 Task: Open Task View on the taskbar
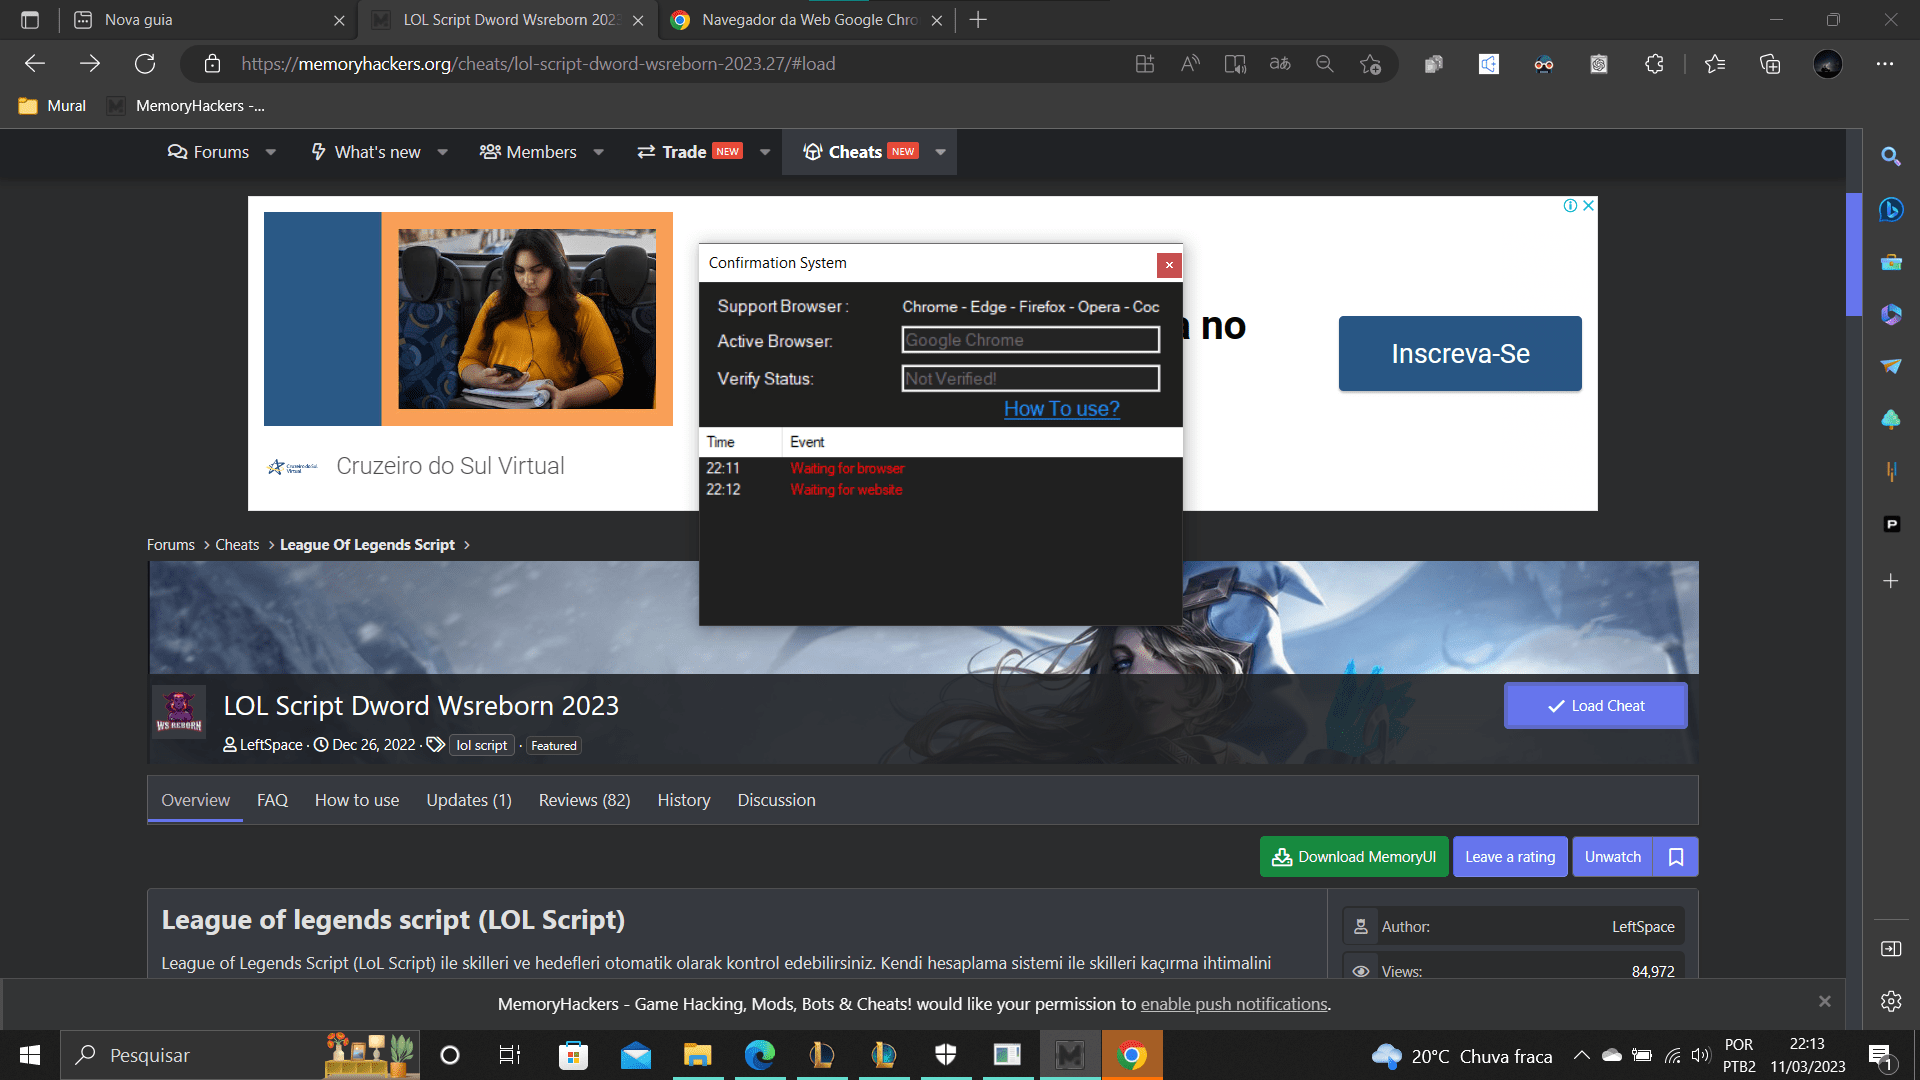tap(510, 1055)
